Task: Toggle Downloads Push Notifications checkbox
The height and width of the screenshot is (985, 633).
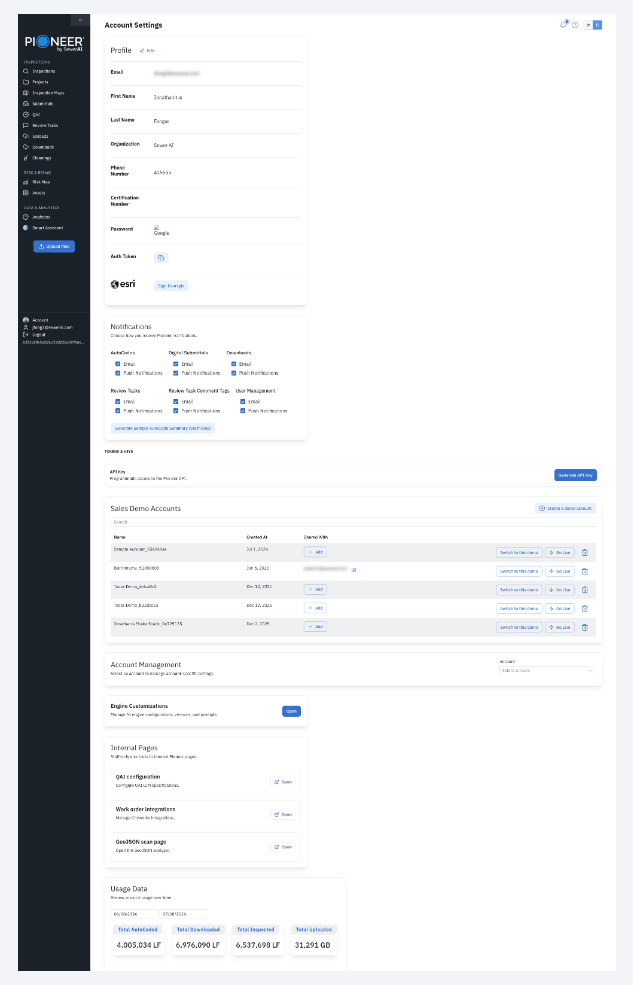Action: click(234, 373)
